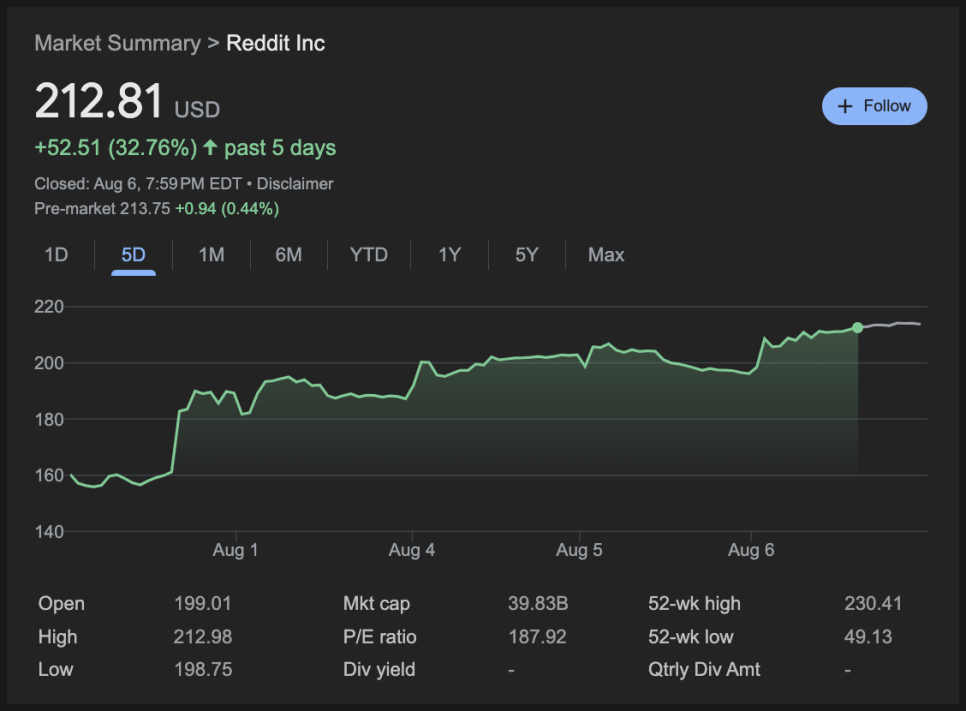Click the 52-wk high label

(x=694, y=603)
